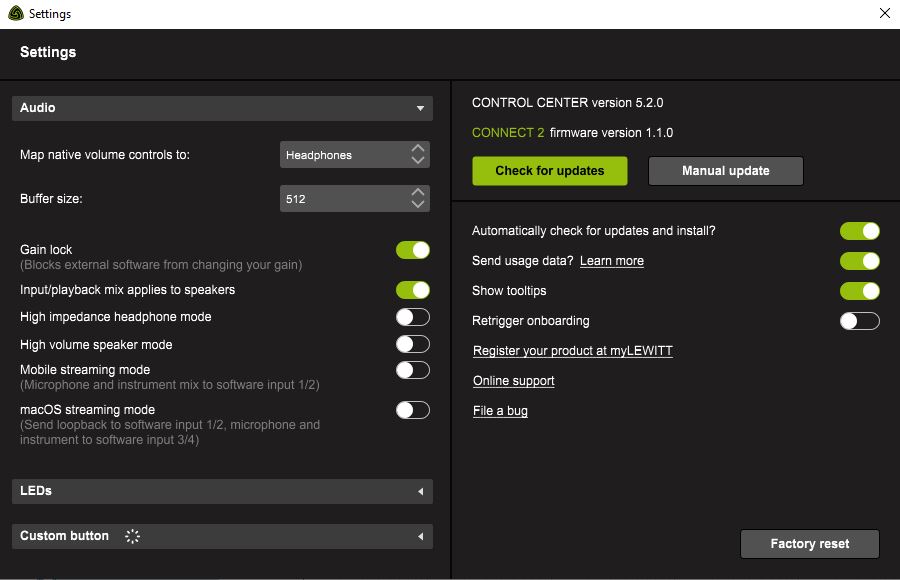Turn off Input/playback mix applies to speakers

click(412, 289)
